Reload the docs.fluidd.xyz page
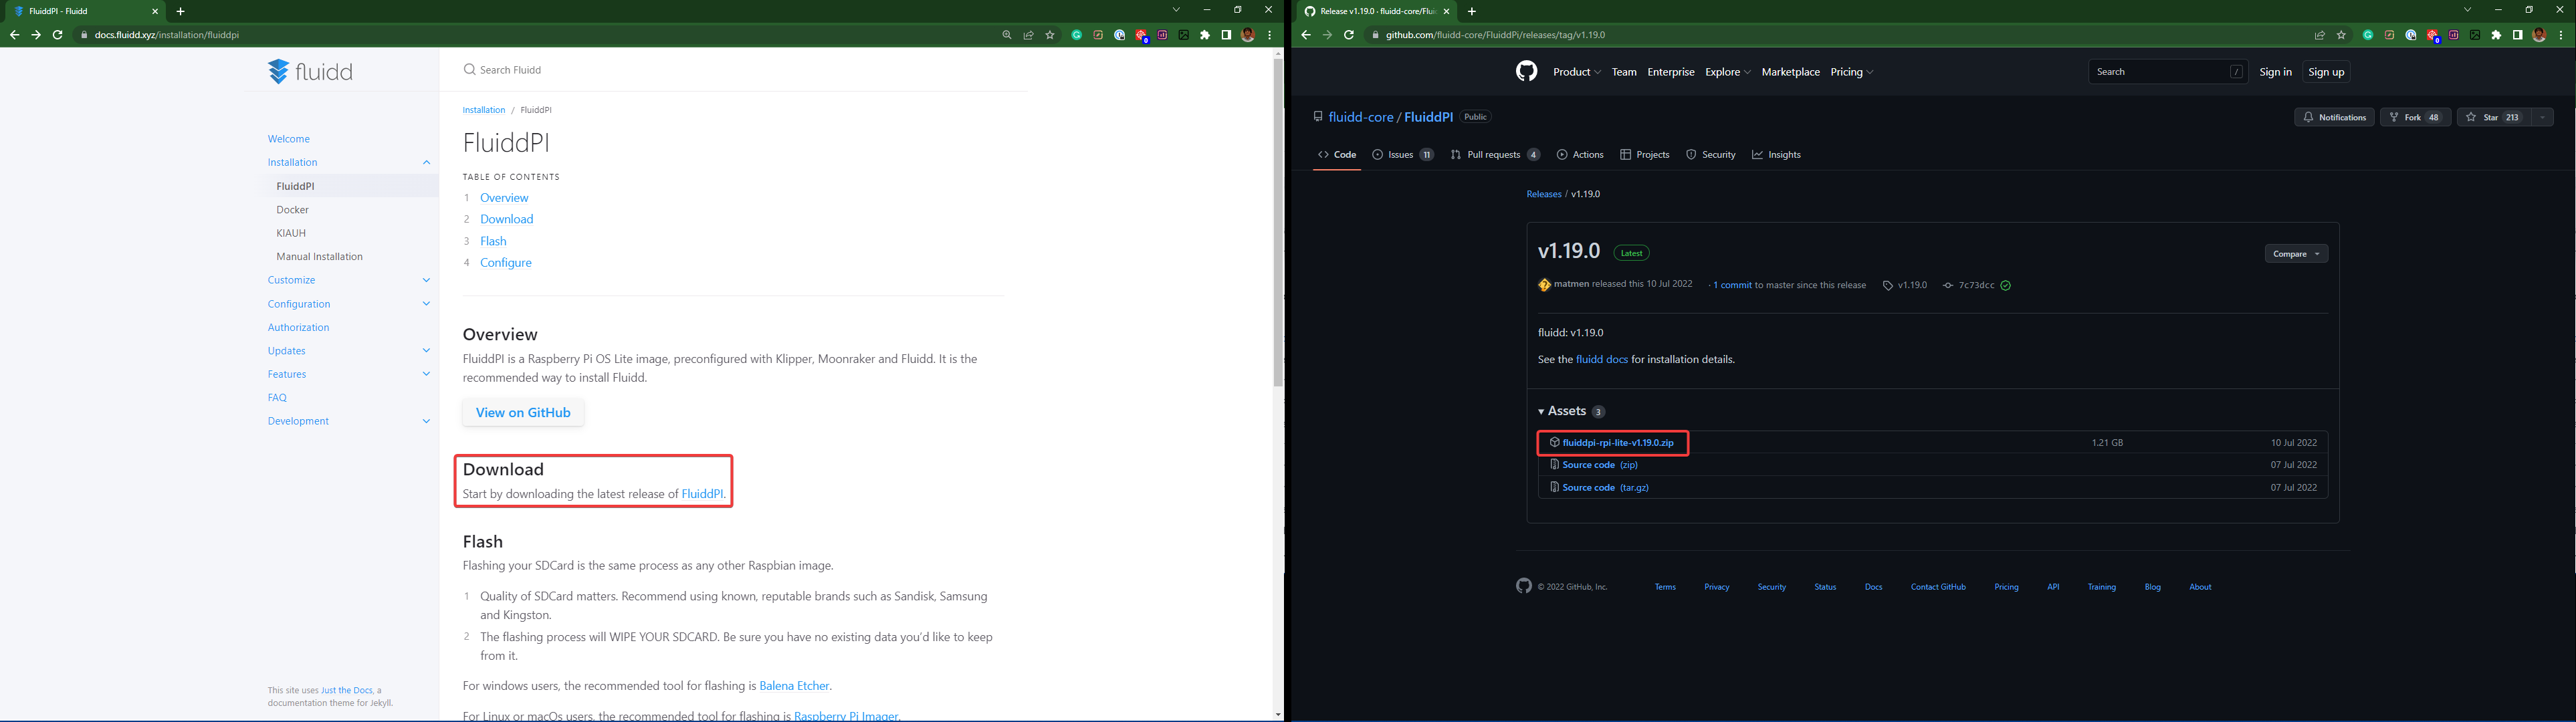This screenshot has height=722, width=2576. [57, 35]
